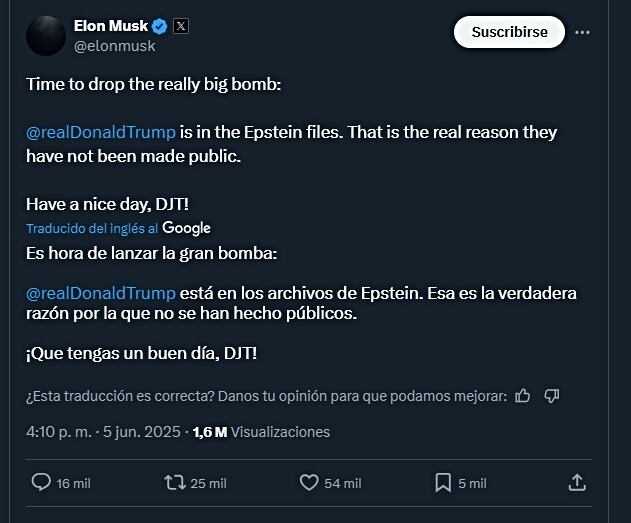Click the X affiliation badge icon
The image size is (631, 523).
(x=181, y=26)
